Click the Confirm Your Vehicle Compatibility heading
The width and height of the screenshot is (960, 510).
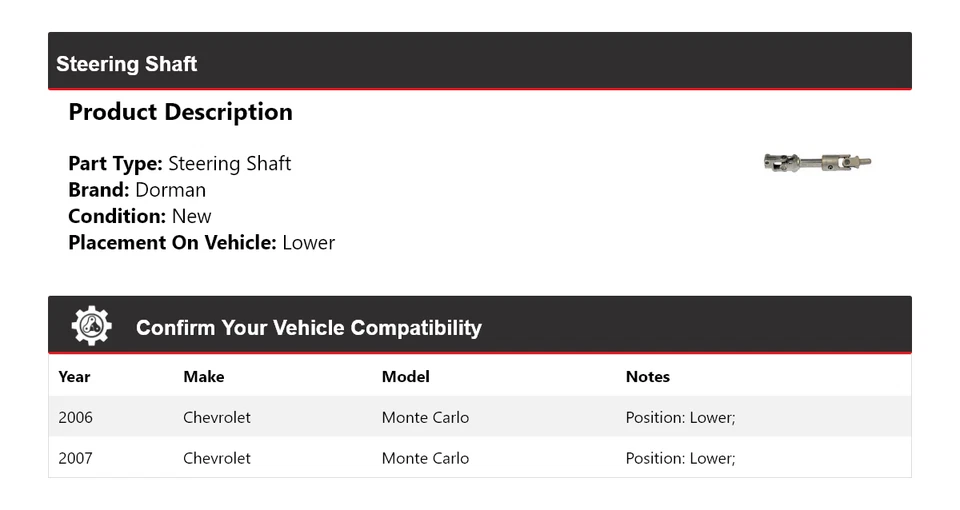(308, 328)
